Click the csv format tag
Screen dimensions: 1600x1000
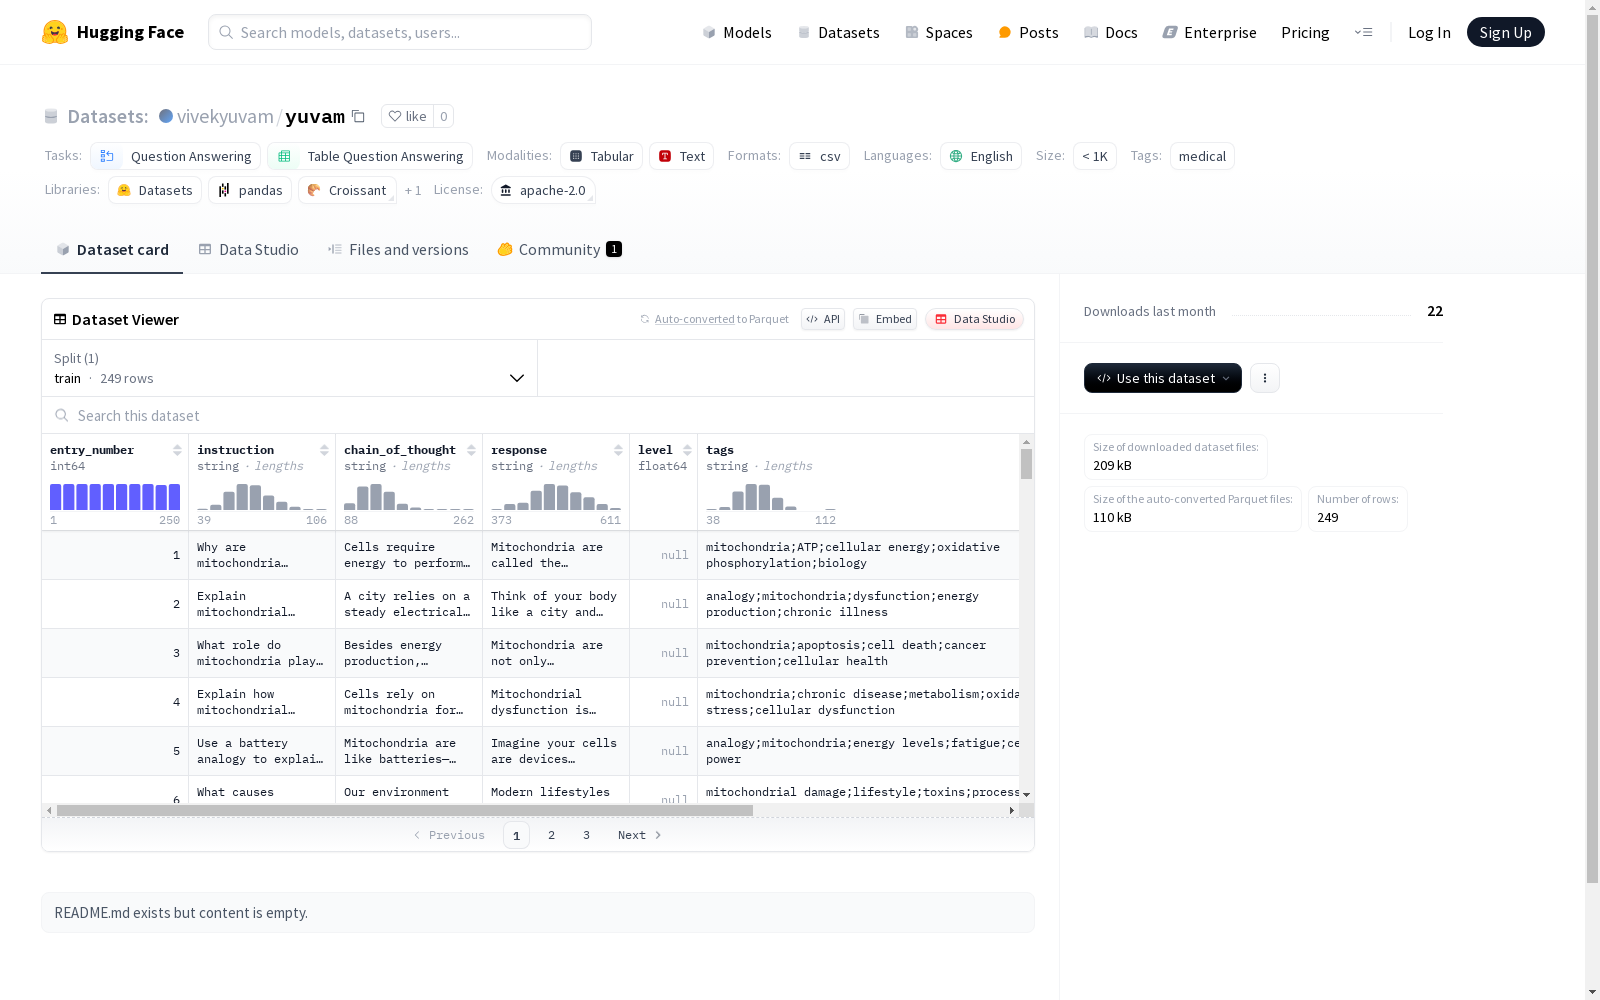coord(819,156)
